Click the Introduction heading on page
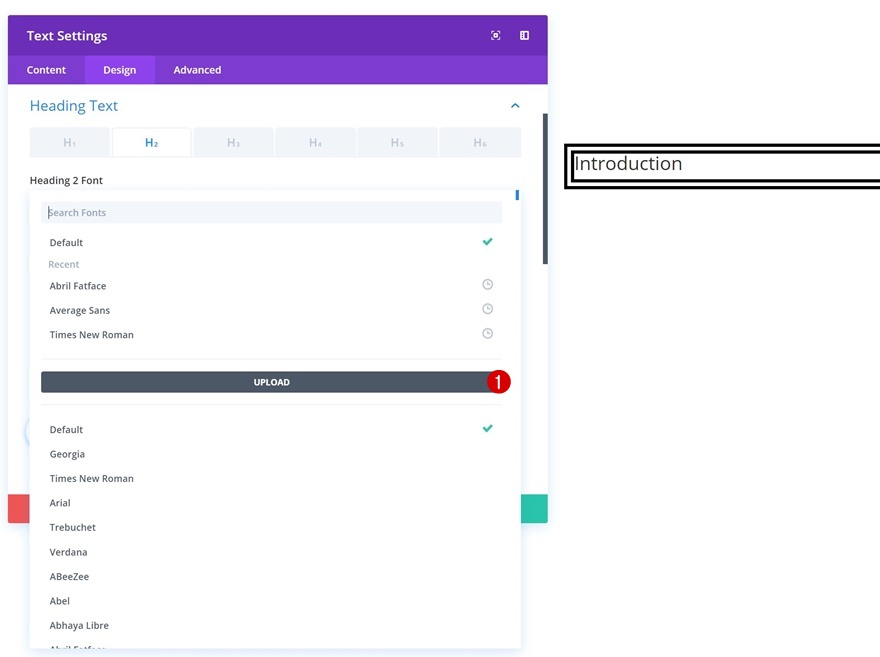Viewport: 880px width, 657px height. tap(628, 163)
